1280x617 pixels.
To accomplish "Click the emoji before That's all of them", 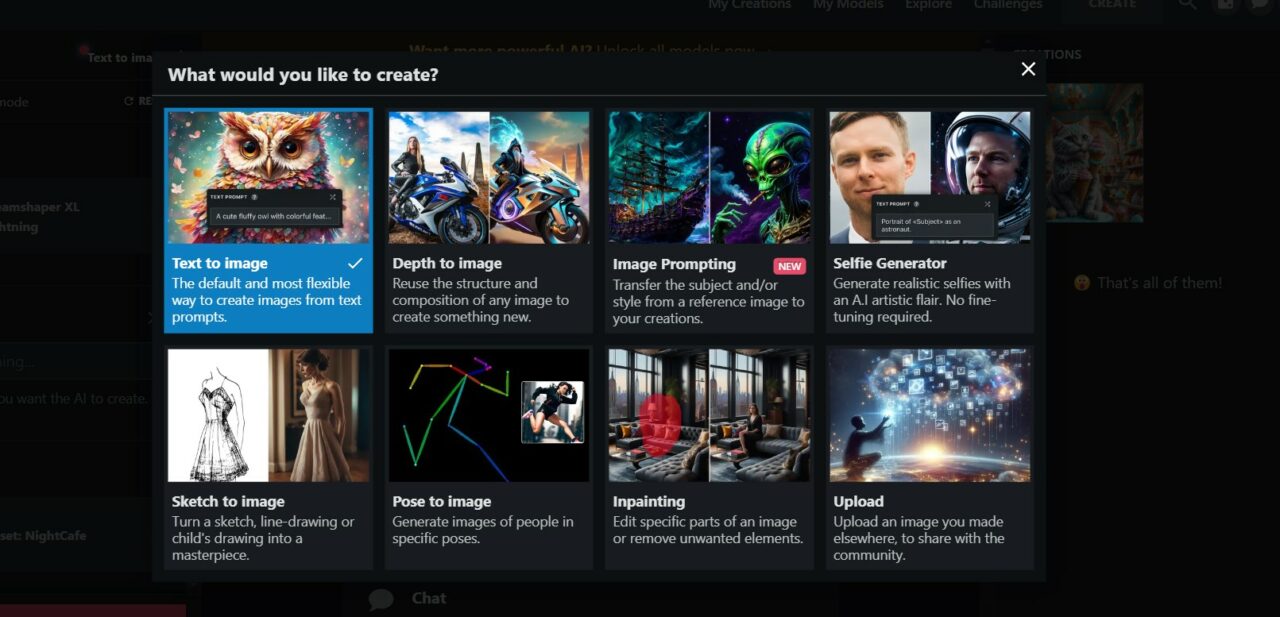I will (x=1081, y=283).
